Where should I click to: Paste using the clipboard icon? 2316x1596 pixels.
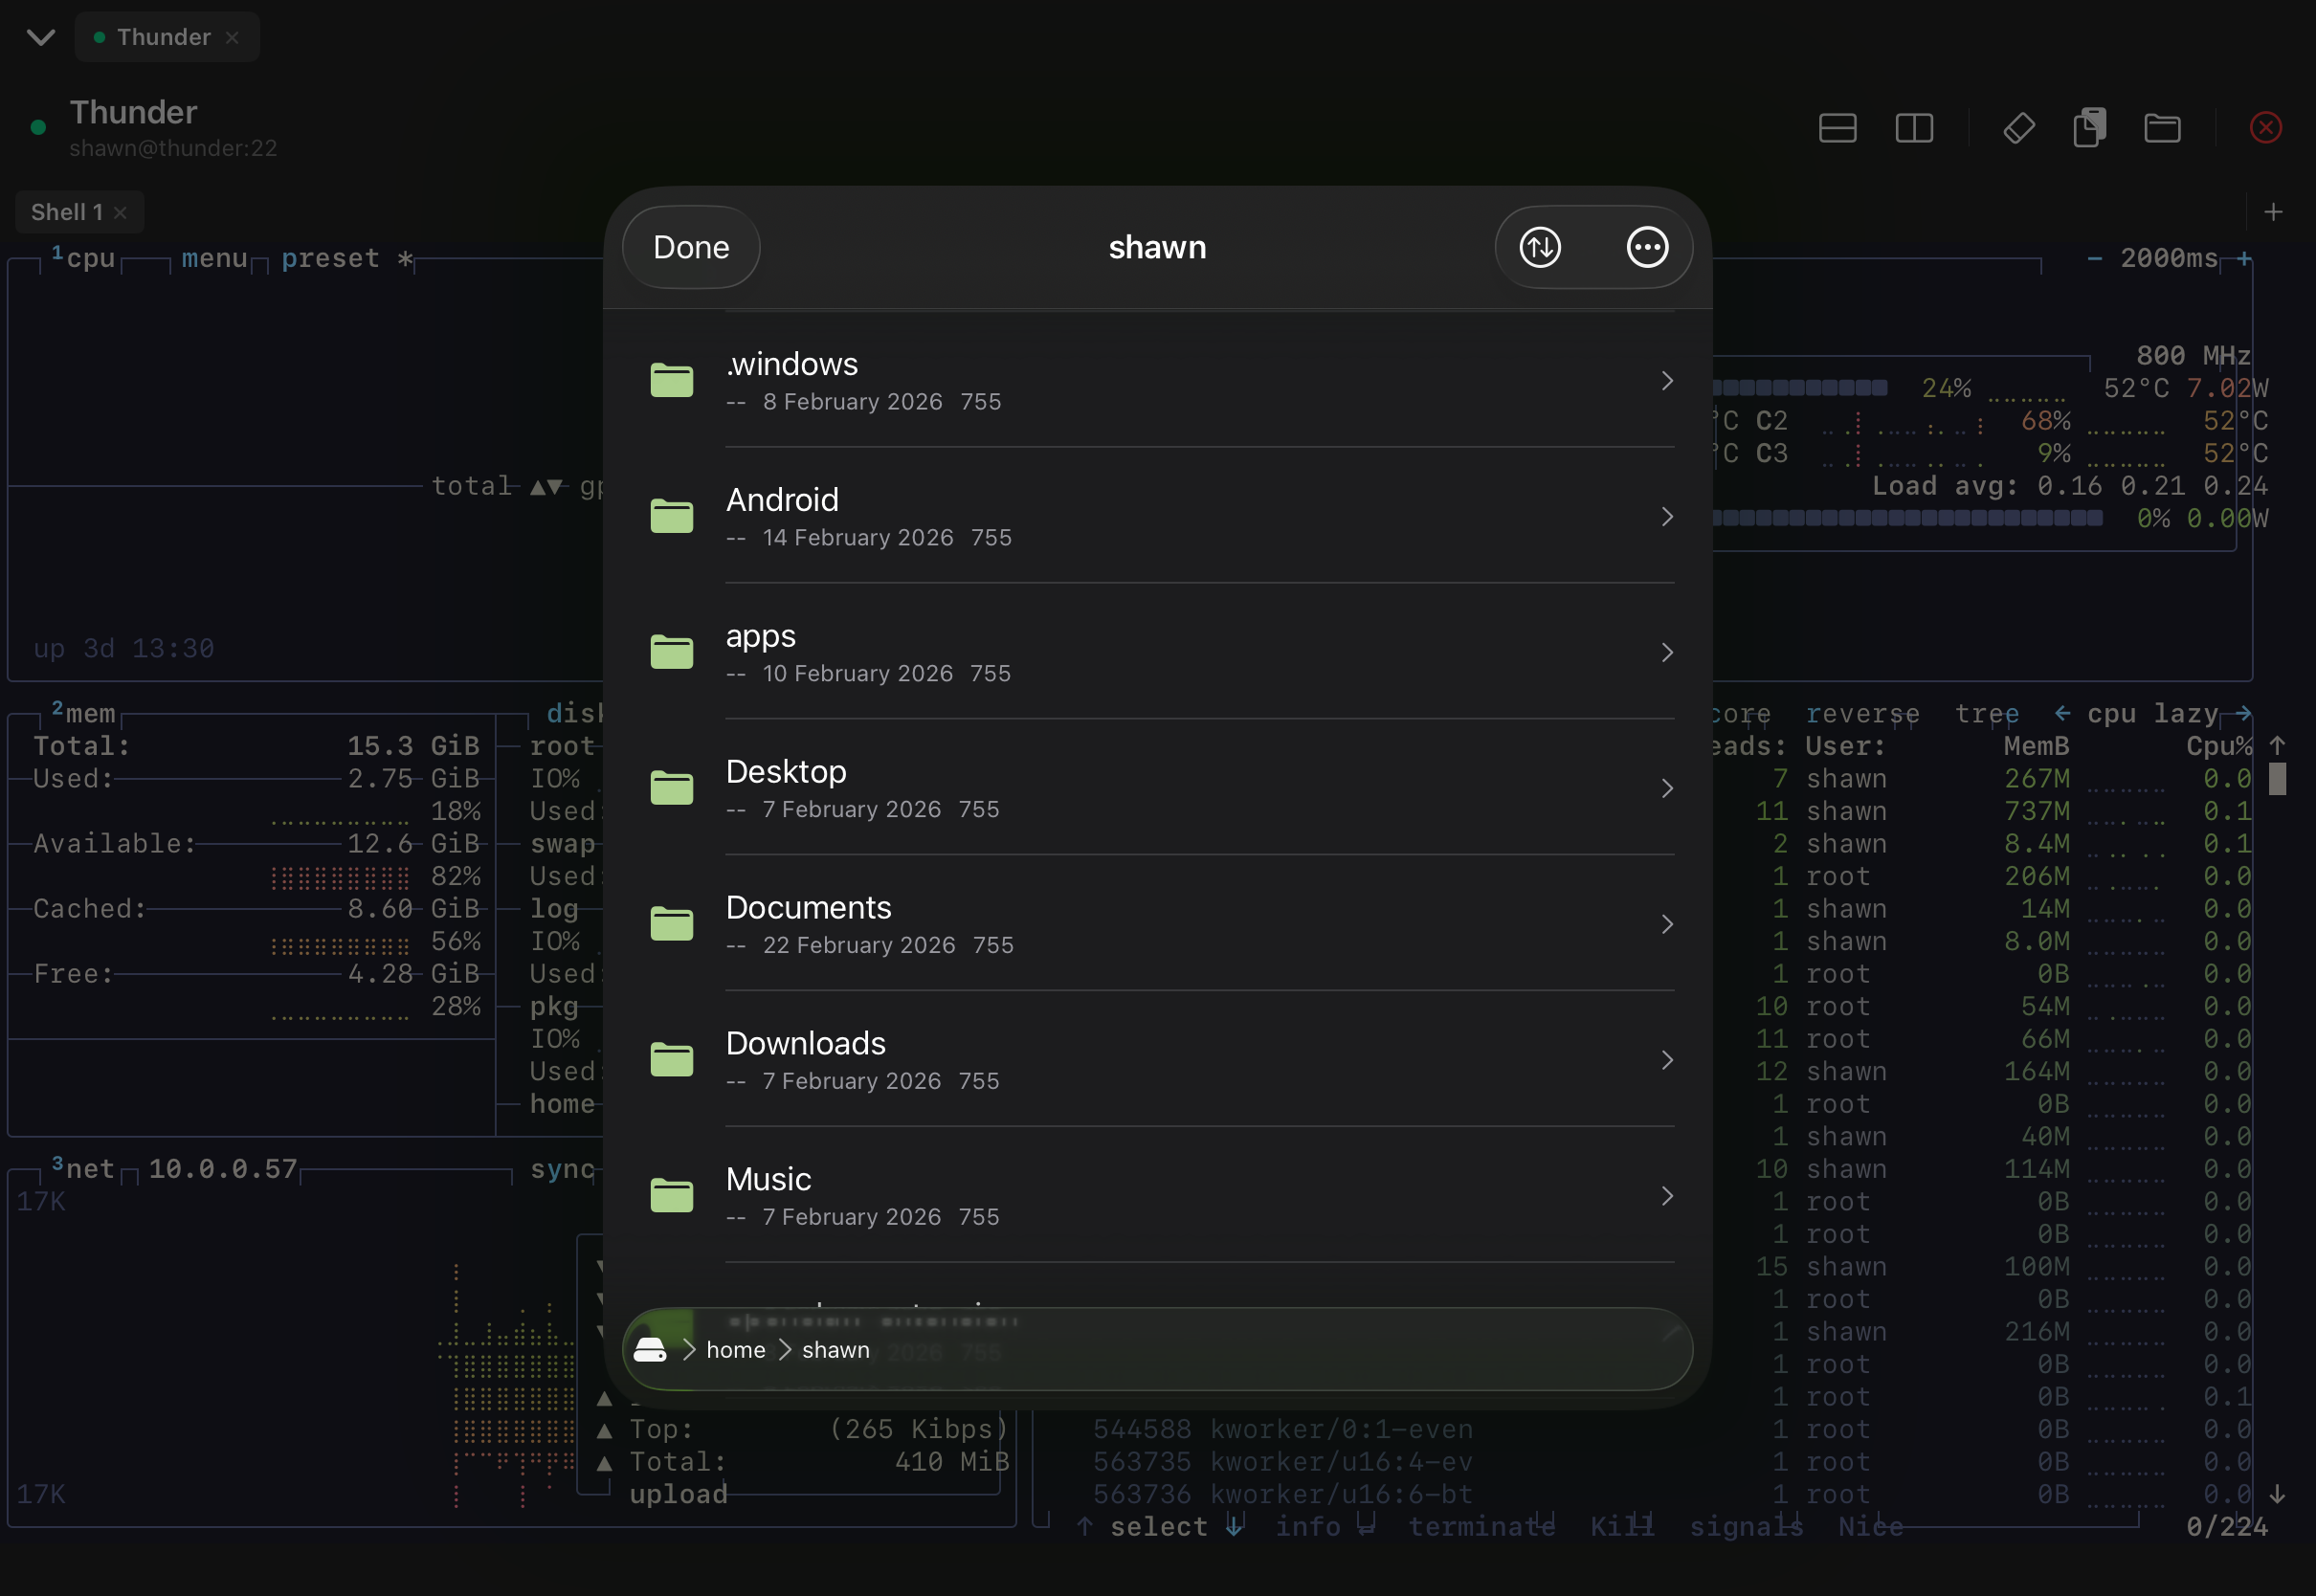click(2089, 128)
